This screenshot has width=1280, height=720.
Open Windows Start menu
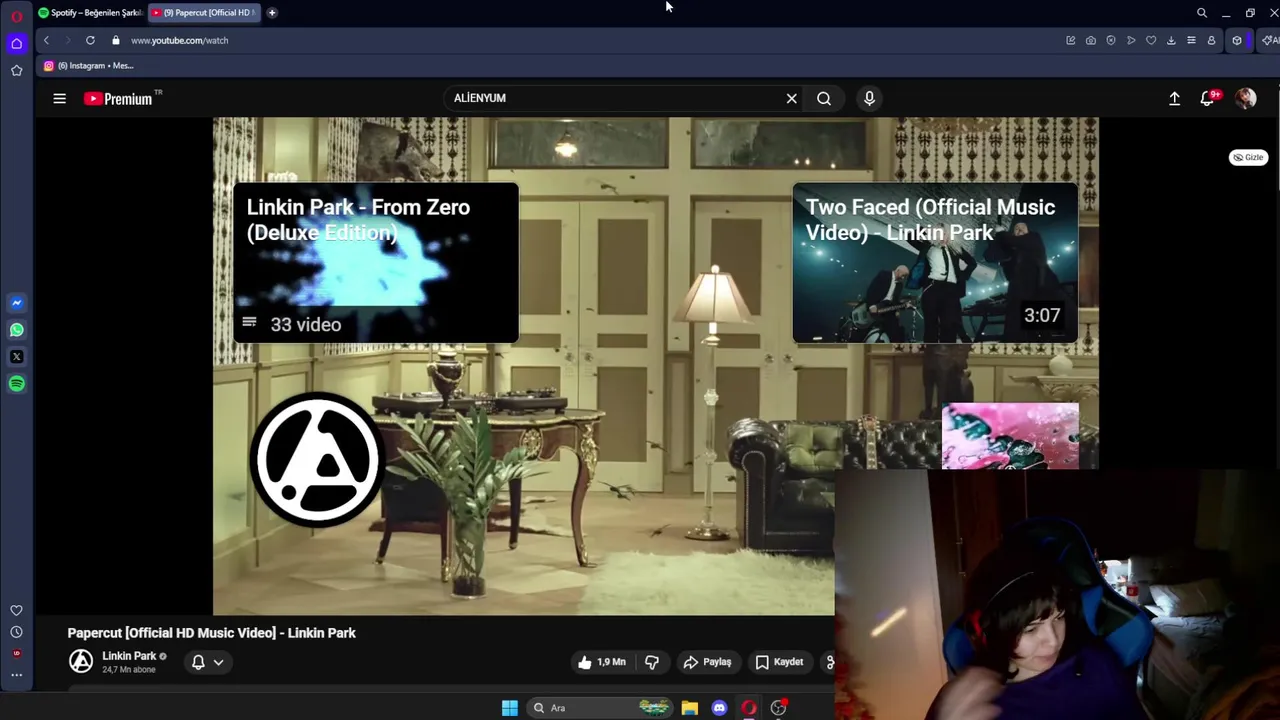(x=509, y=708)
